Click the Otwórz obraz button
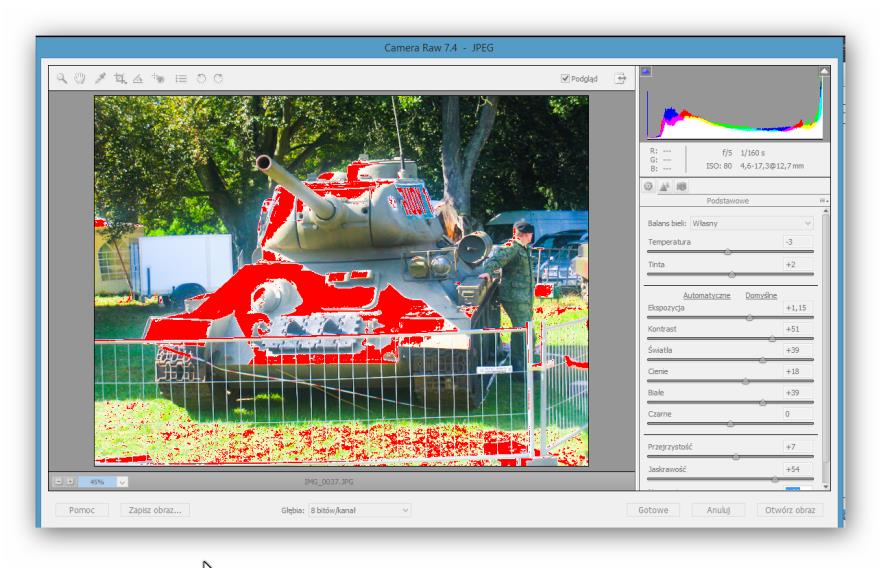Screen dimensions: 881x568 (x=789, y=510)
